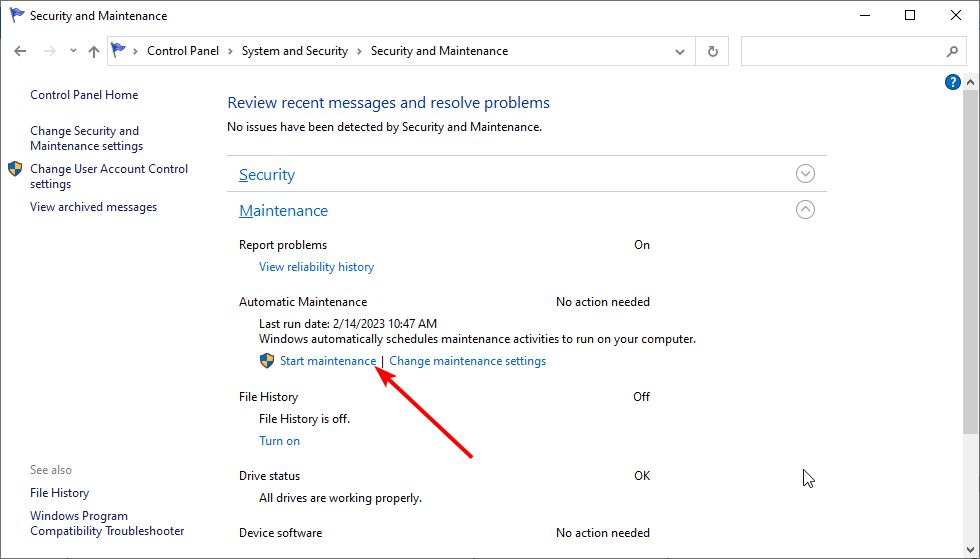
Task: Open the recent locations dropdown arrow
Action: (x=73, y=51)
